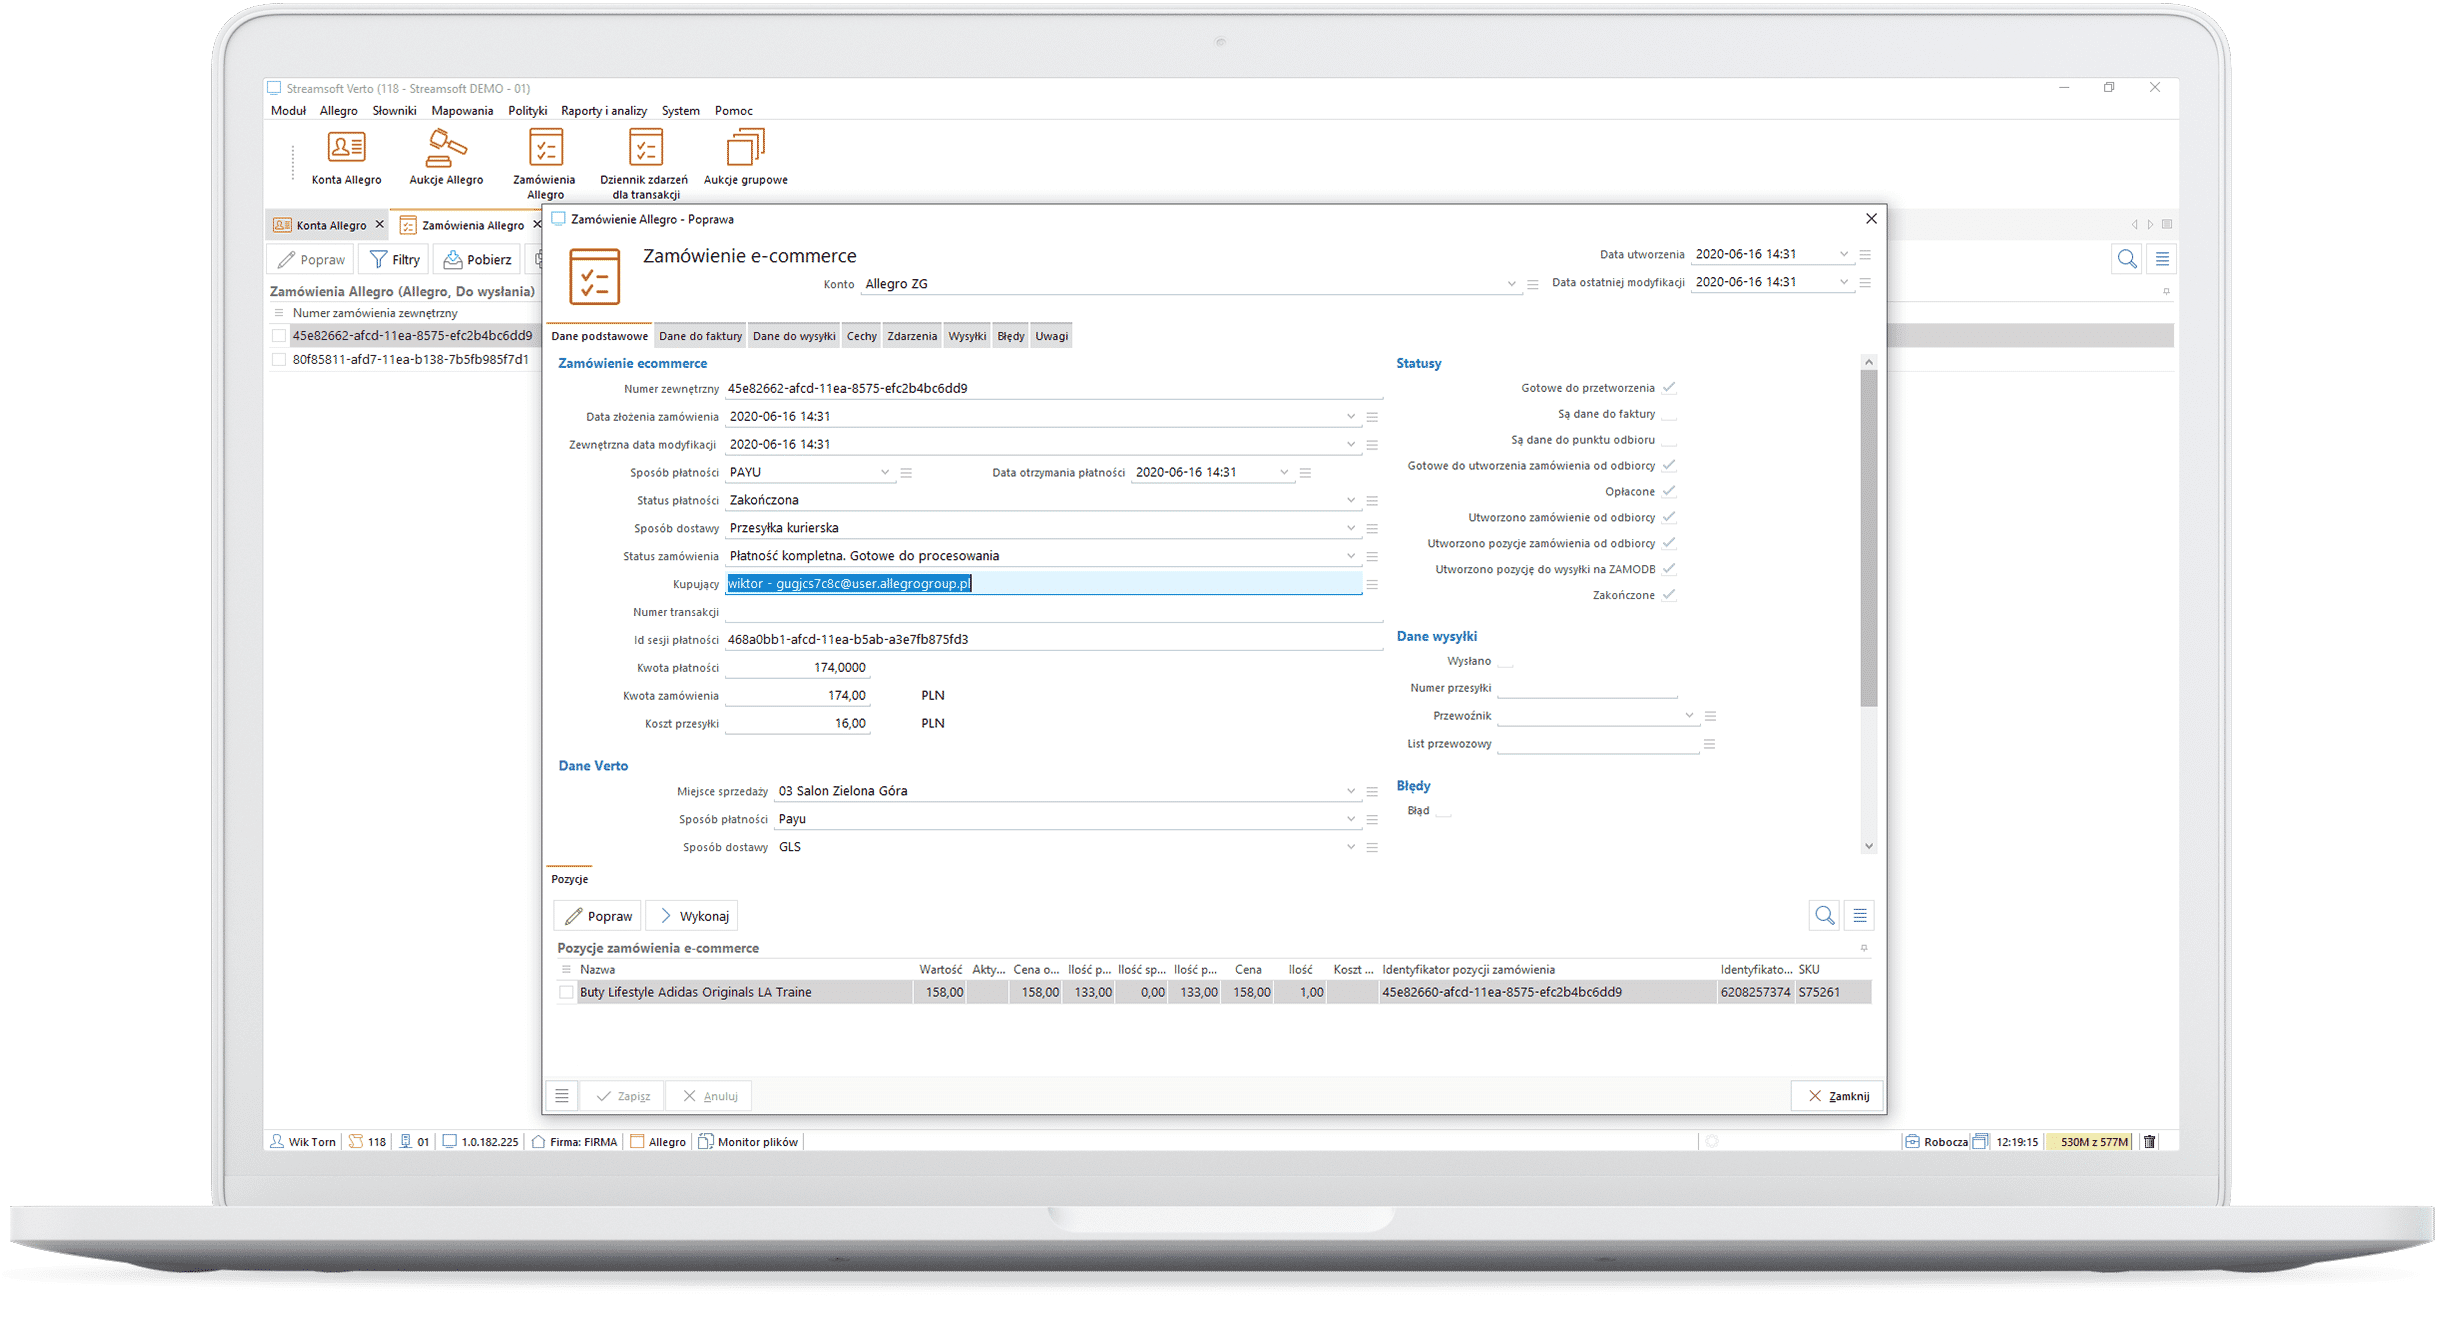Click Pobierz button in main window

pyautogui.click(x=478, y=260)
